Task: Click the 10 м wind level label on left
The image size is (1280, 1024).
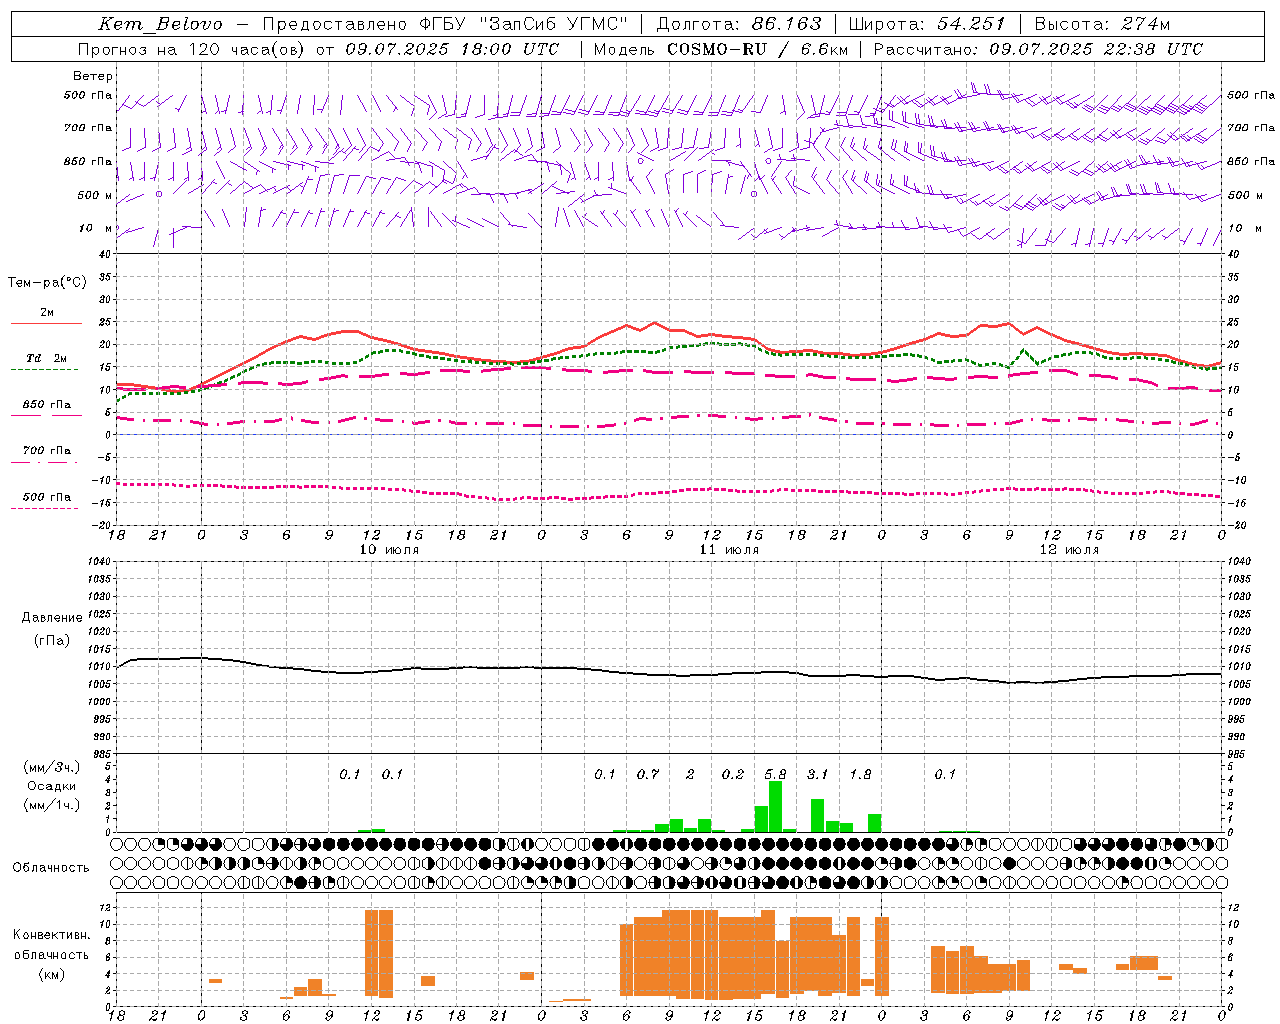Action: (x=93, y=228)
